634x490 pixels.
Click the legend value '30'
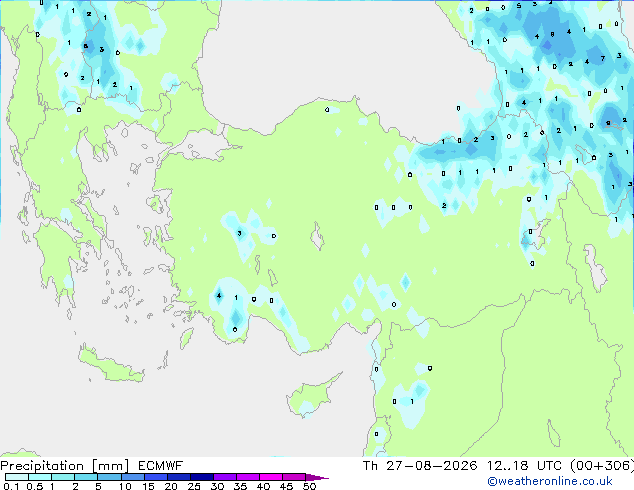[x=217, y=486]
